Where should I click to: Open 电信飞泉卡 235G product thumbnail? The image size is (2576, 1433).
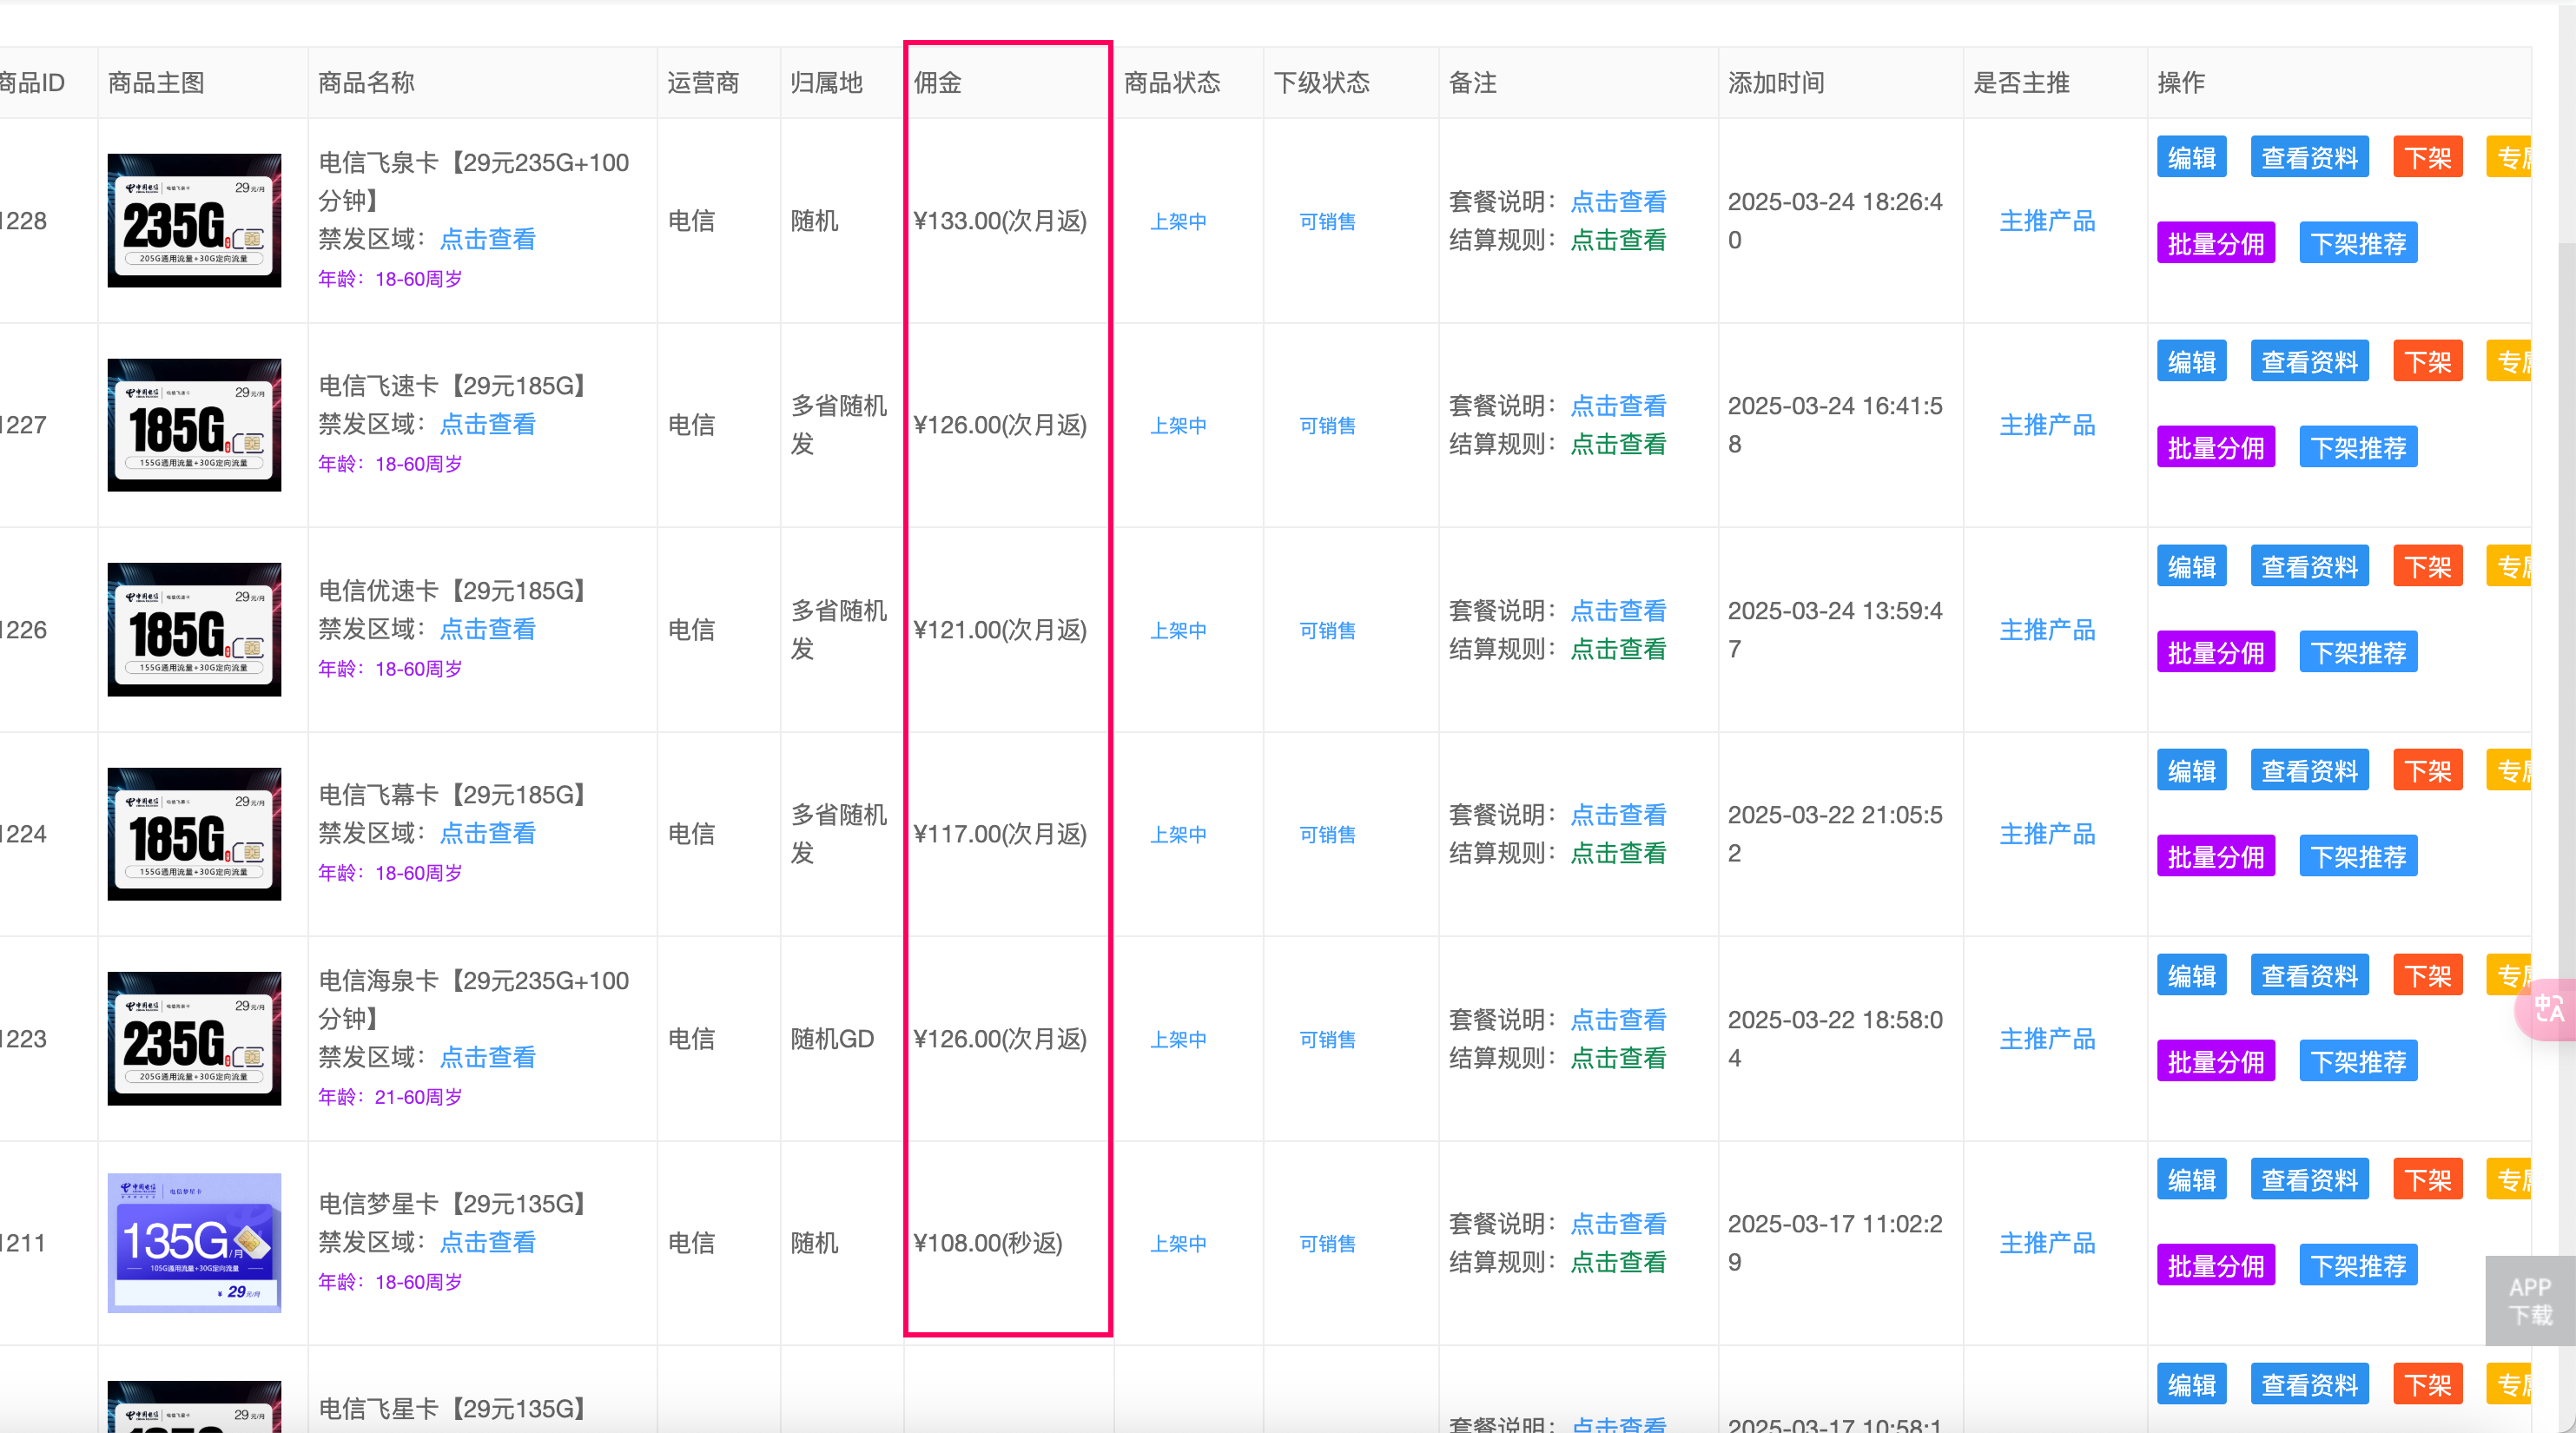pyautogui.click(x=194, y=220)
